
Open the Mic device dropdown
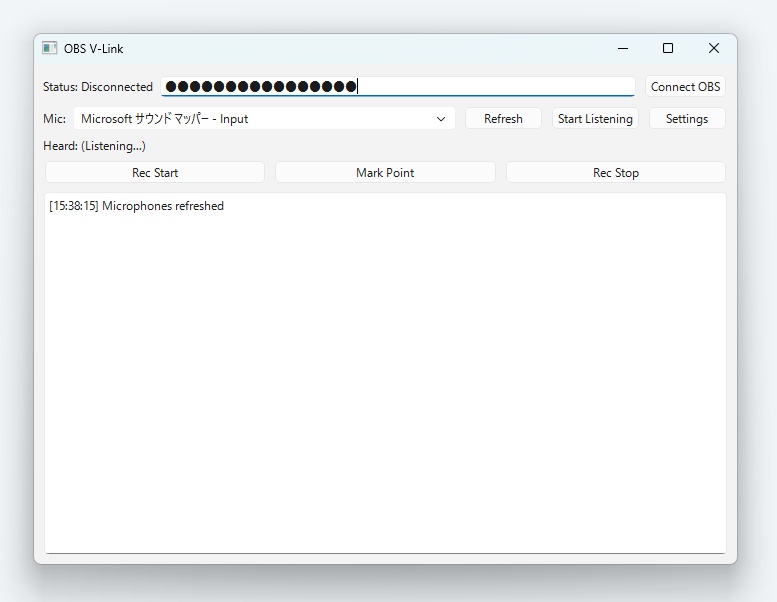(264, 118)
